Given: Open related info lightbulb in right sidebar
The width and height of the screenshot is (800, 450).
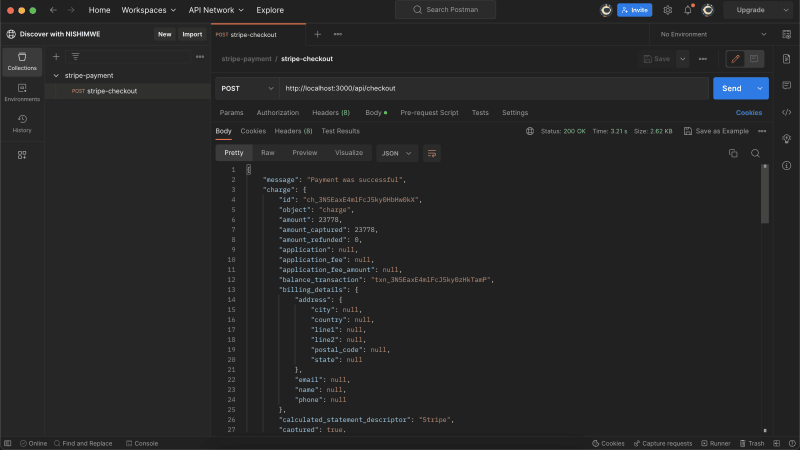Looking at the screenshot, I should coord(786,139).
